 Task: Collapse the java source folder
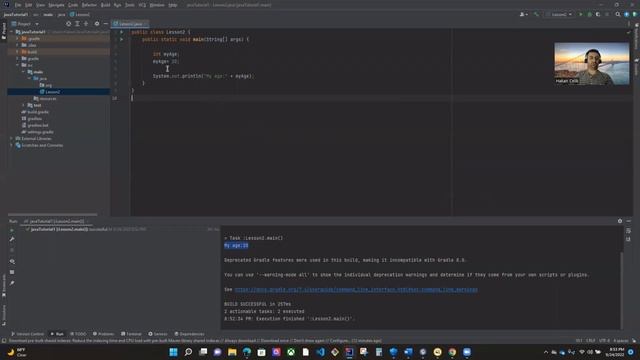click(x=29, y=78)
